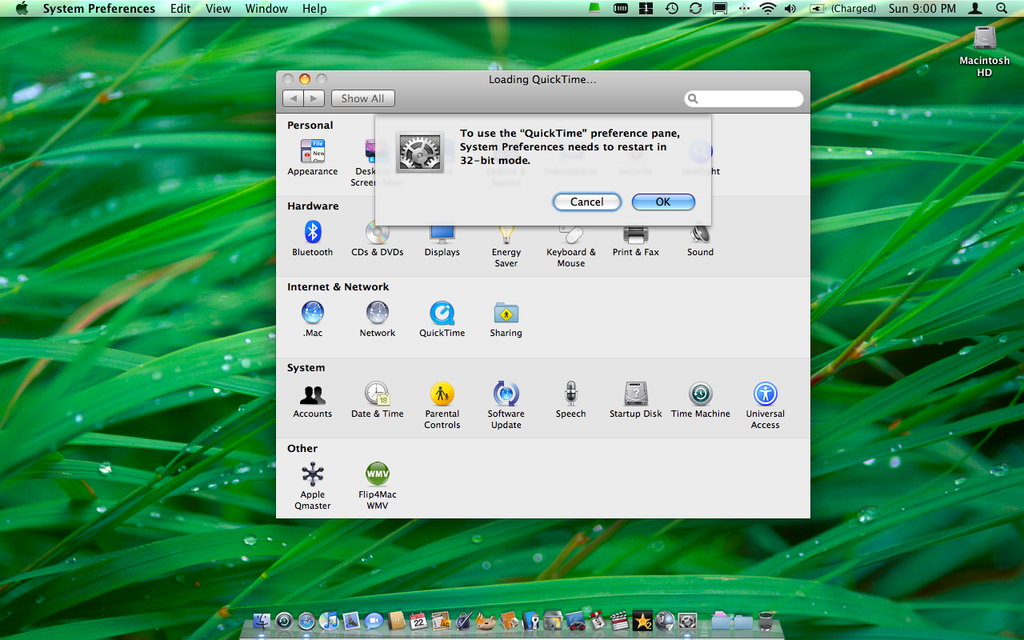The height and width of the screenshot is (640, 1024).
Task: Click the Macintosh HD desktop icon
Action: click(984, 51)
